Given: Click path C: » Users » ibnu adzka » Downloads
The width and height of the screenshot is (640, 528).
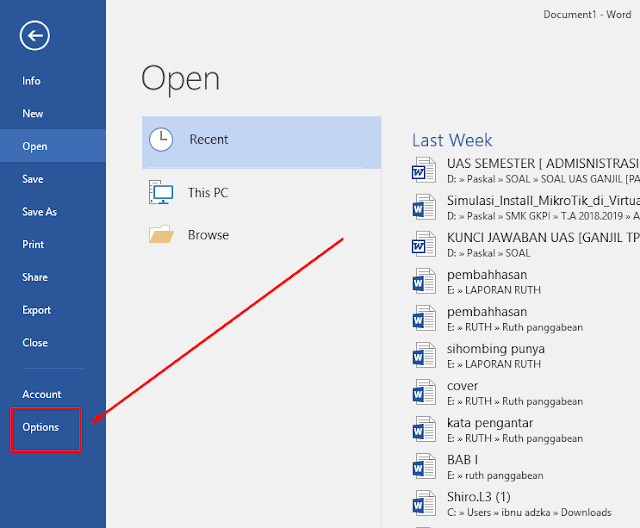Looking at the screenshot, I should (529, 512).
